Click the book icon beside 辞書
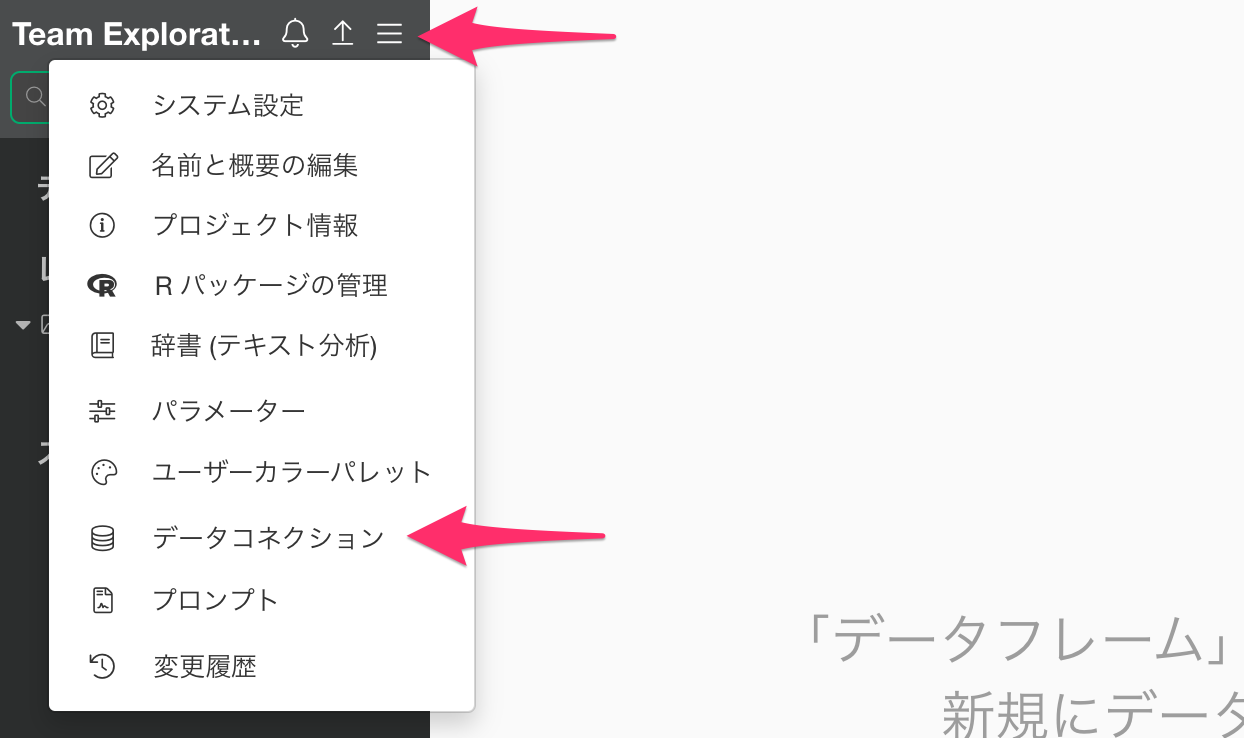 (x=103, y=346)
